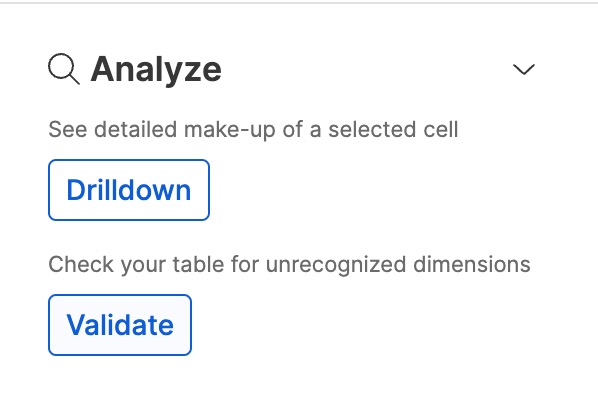Click the magnifying glass Analyze icon
This screenshot has width=598, height=396.
point(64,69)
